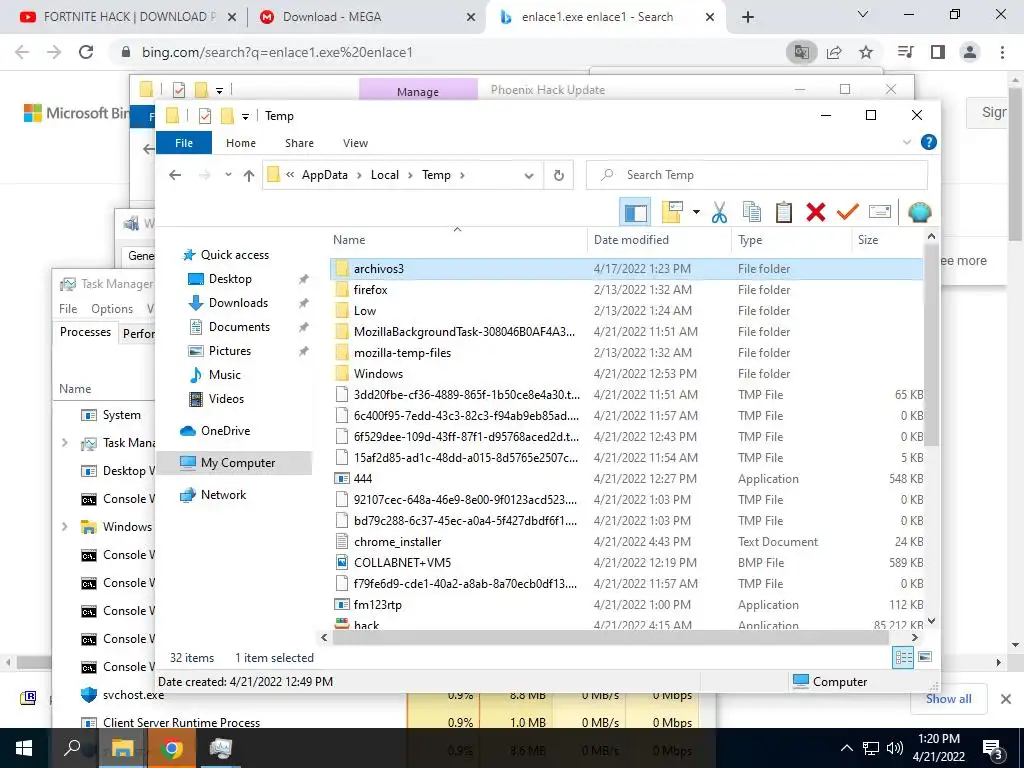Expand the ribbon with the chevron
The image size is (1024, 768).
tap(906, 142)
